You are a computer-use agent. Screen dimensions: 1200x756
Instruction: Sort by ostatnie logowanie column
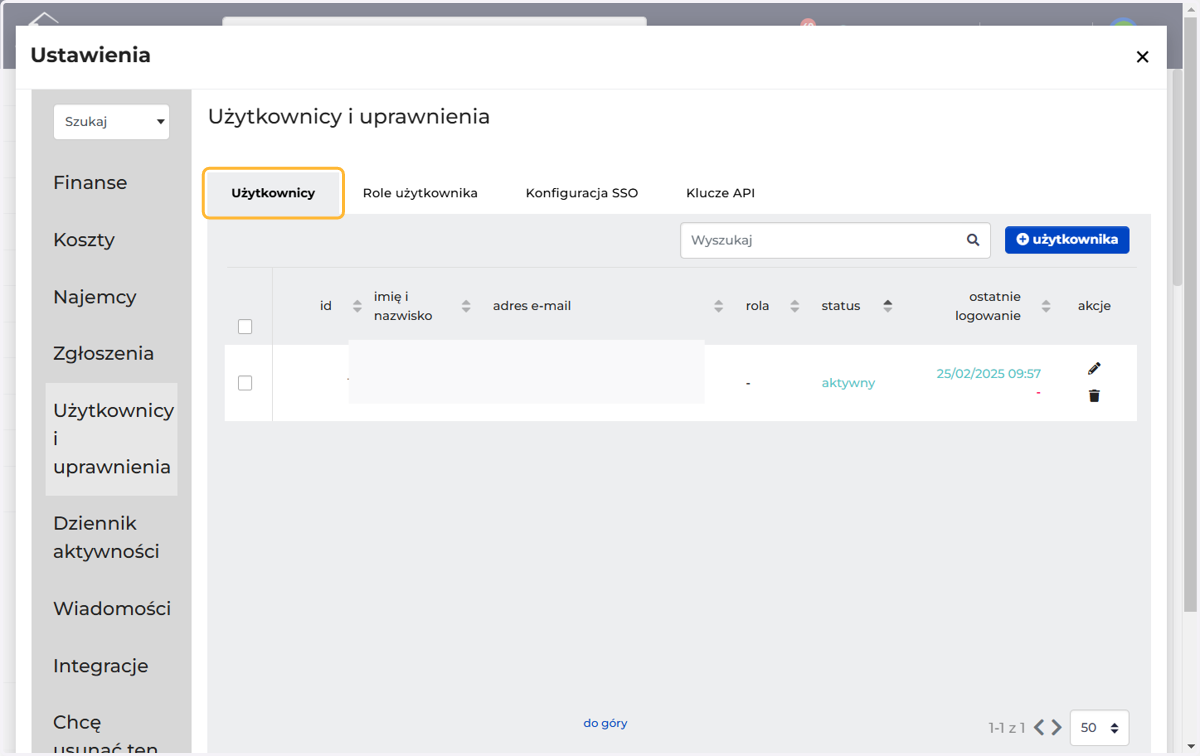[x=1046, y=306]
